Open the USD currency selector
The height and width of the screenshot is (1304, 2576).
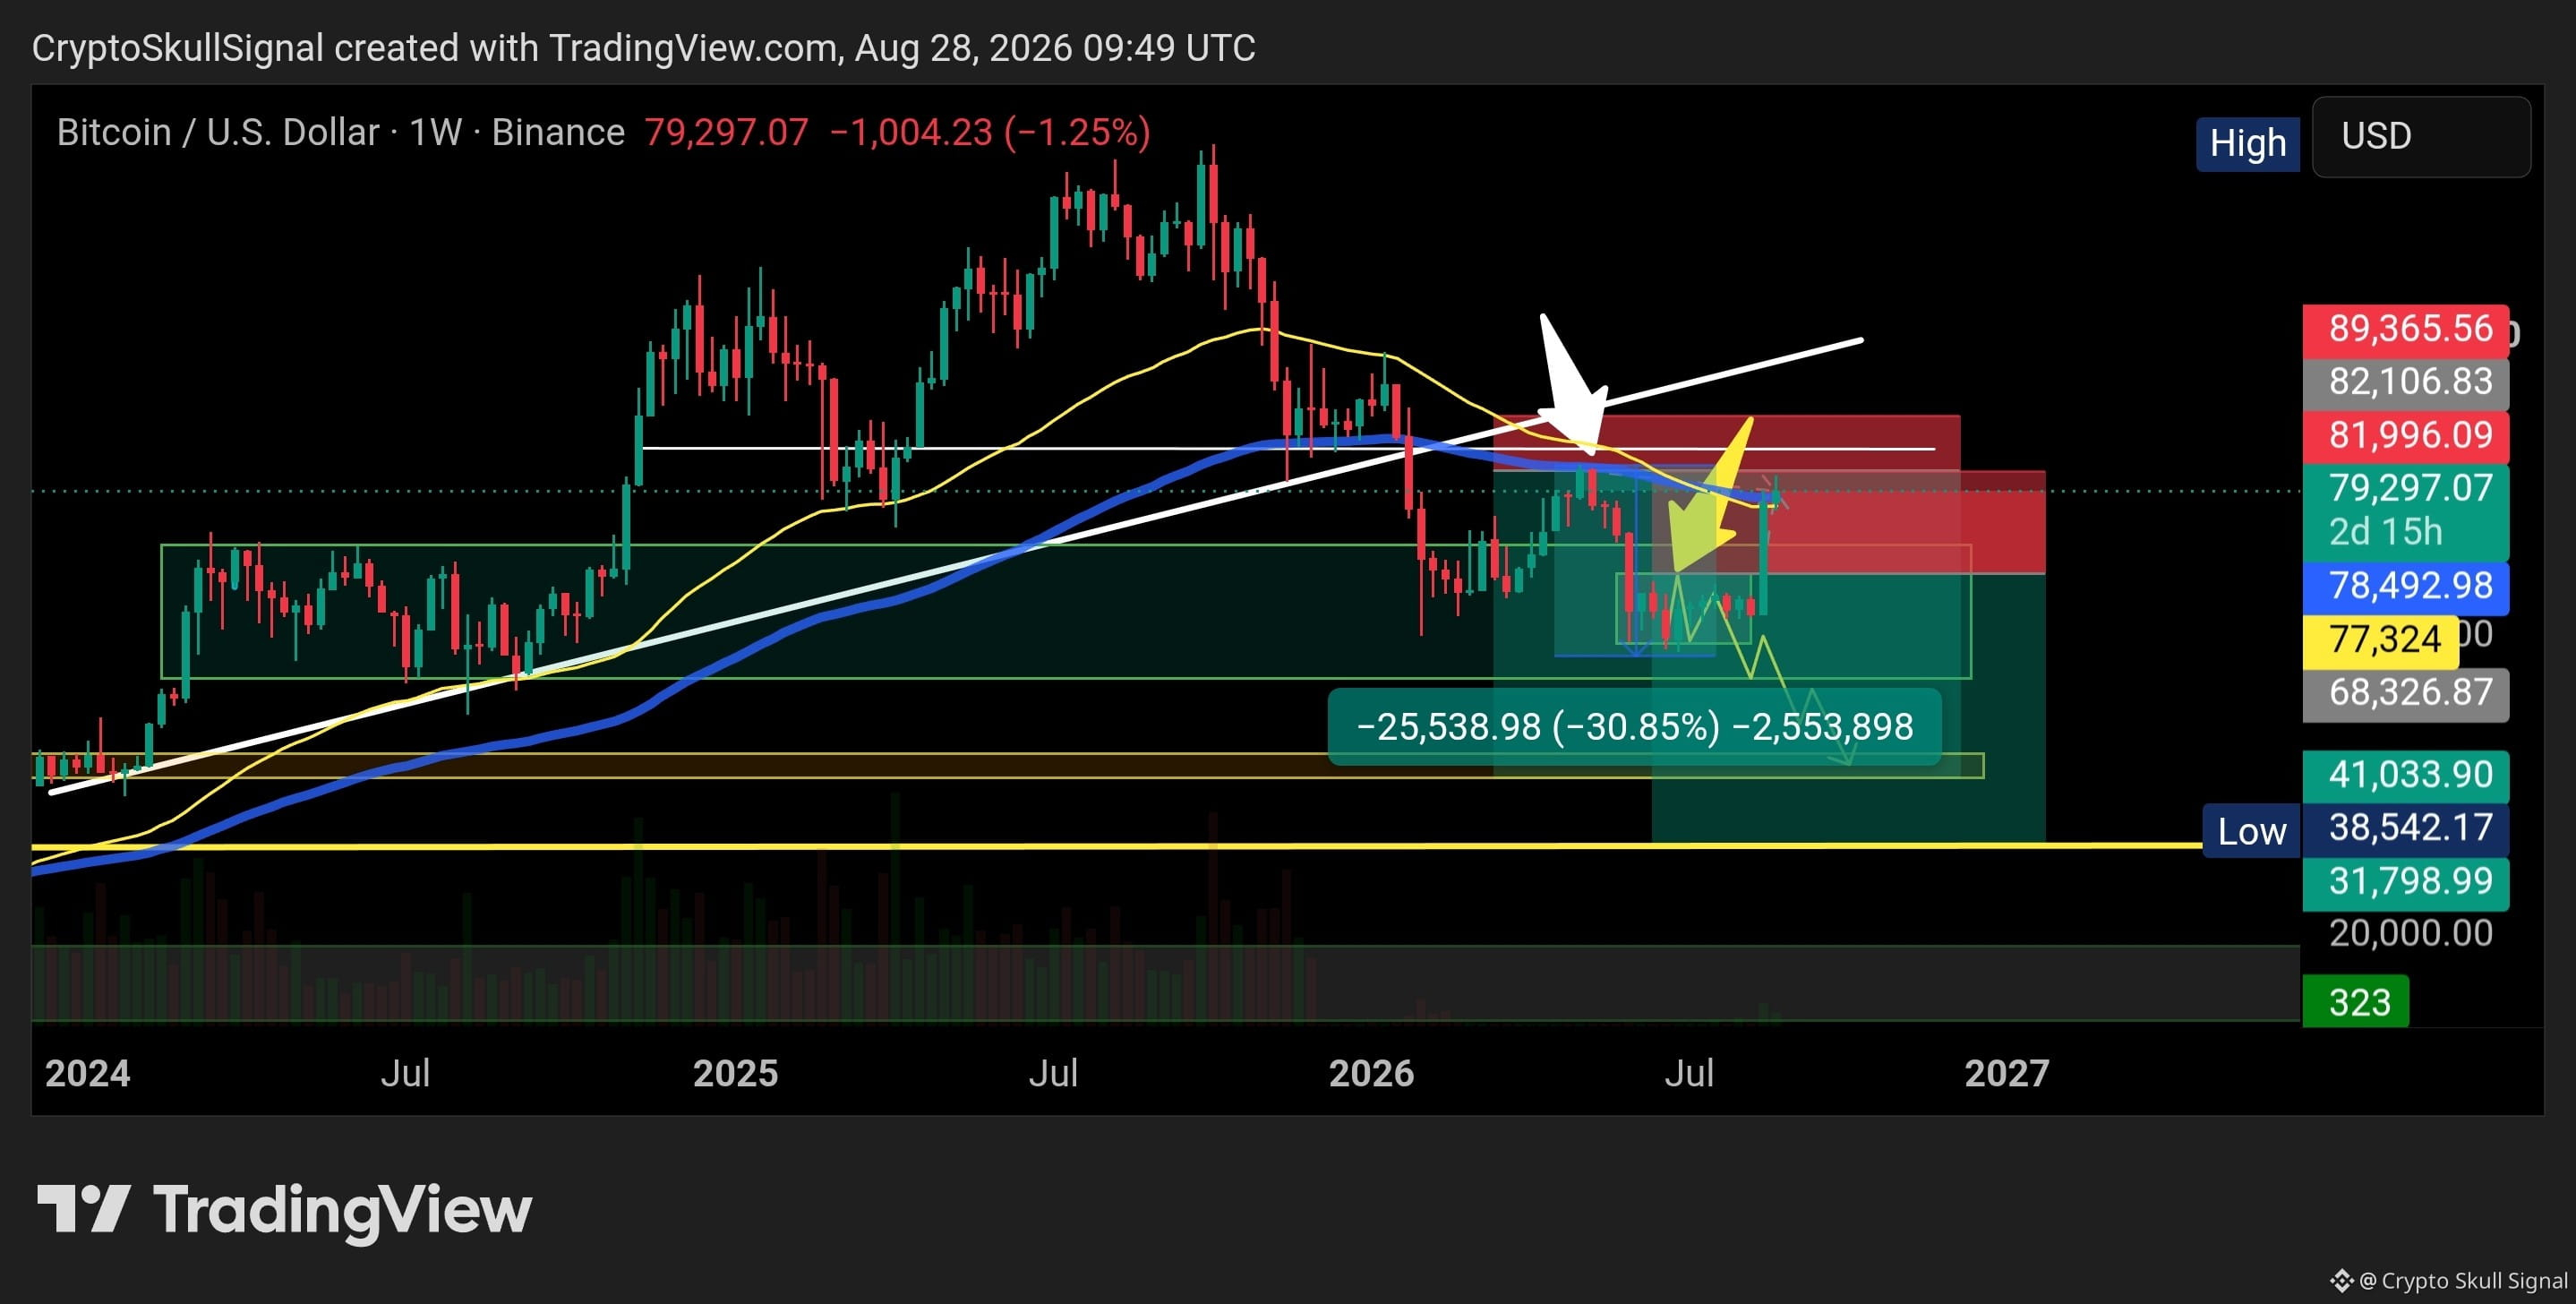point(2421,137)
